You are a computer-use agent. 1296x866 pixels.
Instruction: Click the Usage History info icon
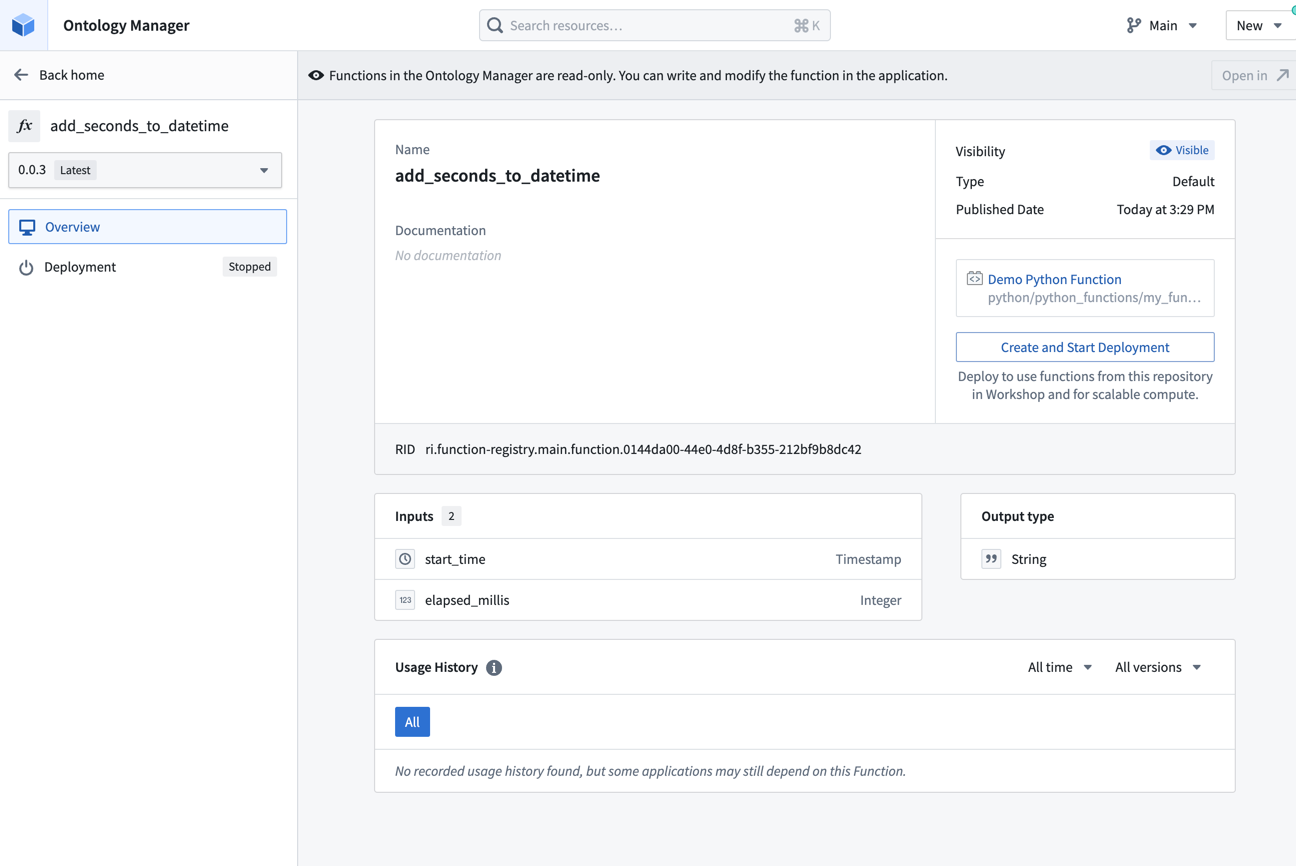(494, 668)
